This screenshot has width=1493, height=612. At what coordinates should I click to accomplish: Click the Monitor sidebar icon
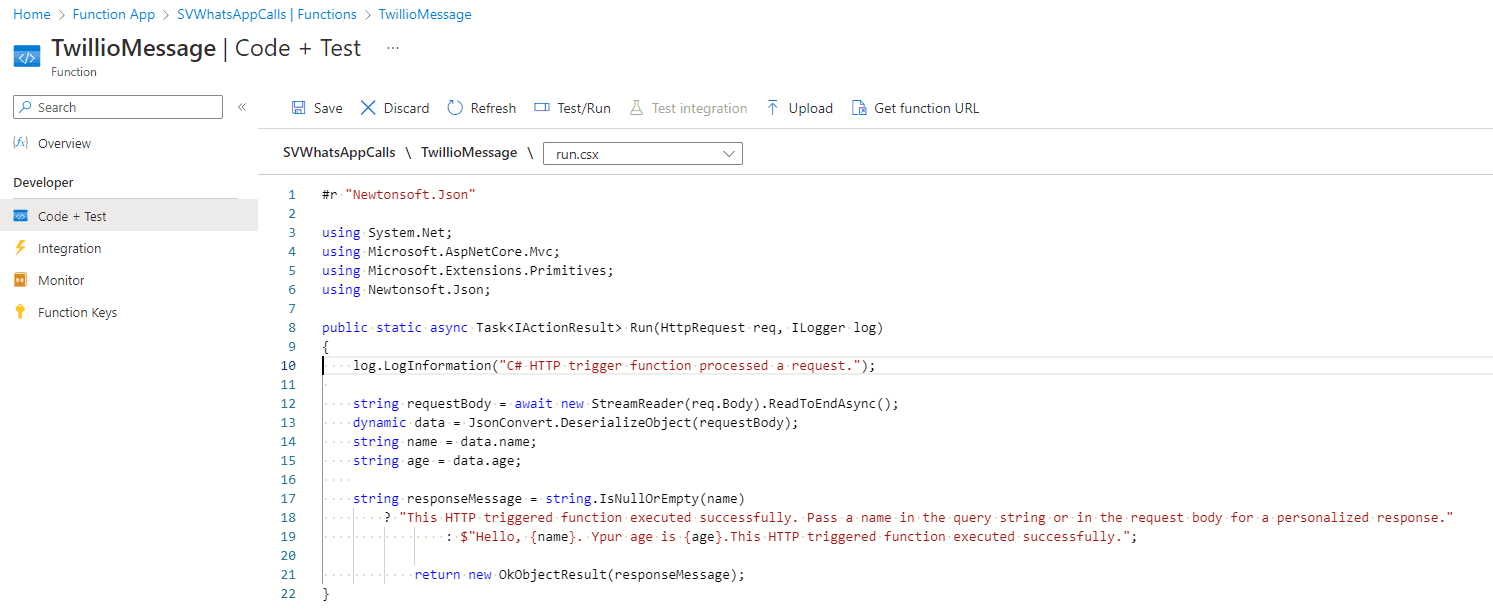coord(20,280)
